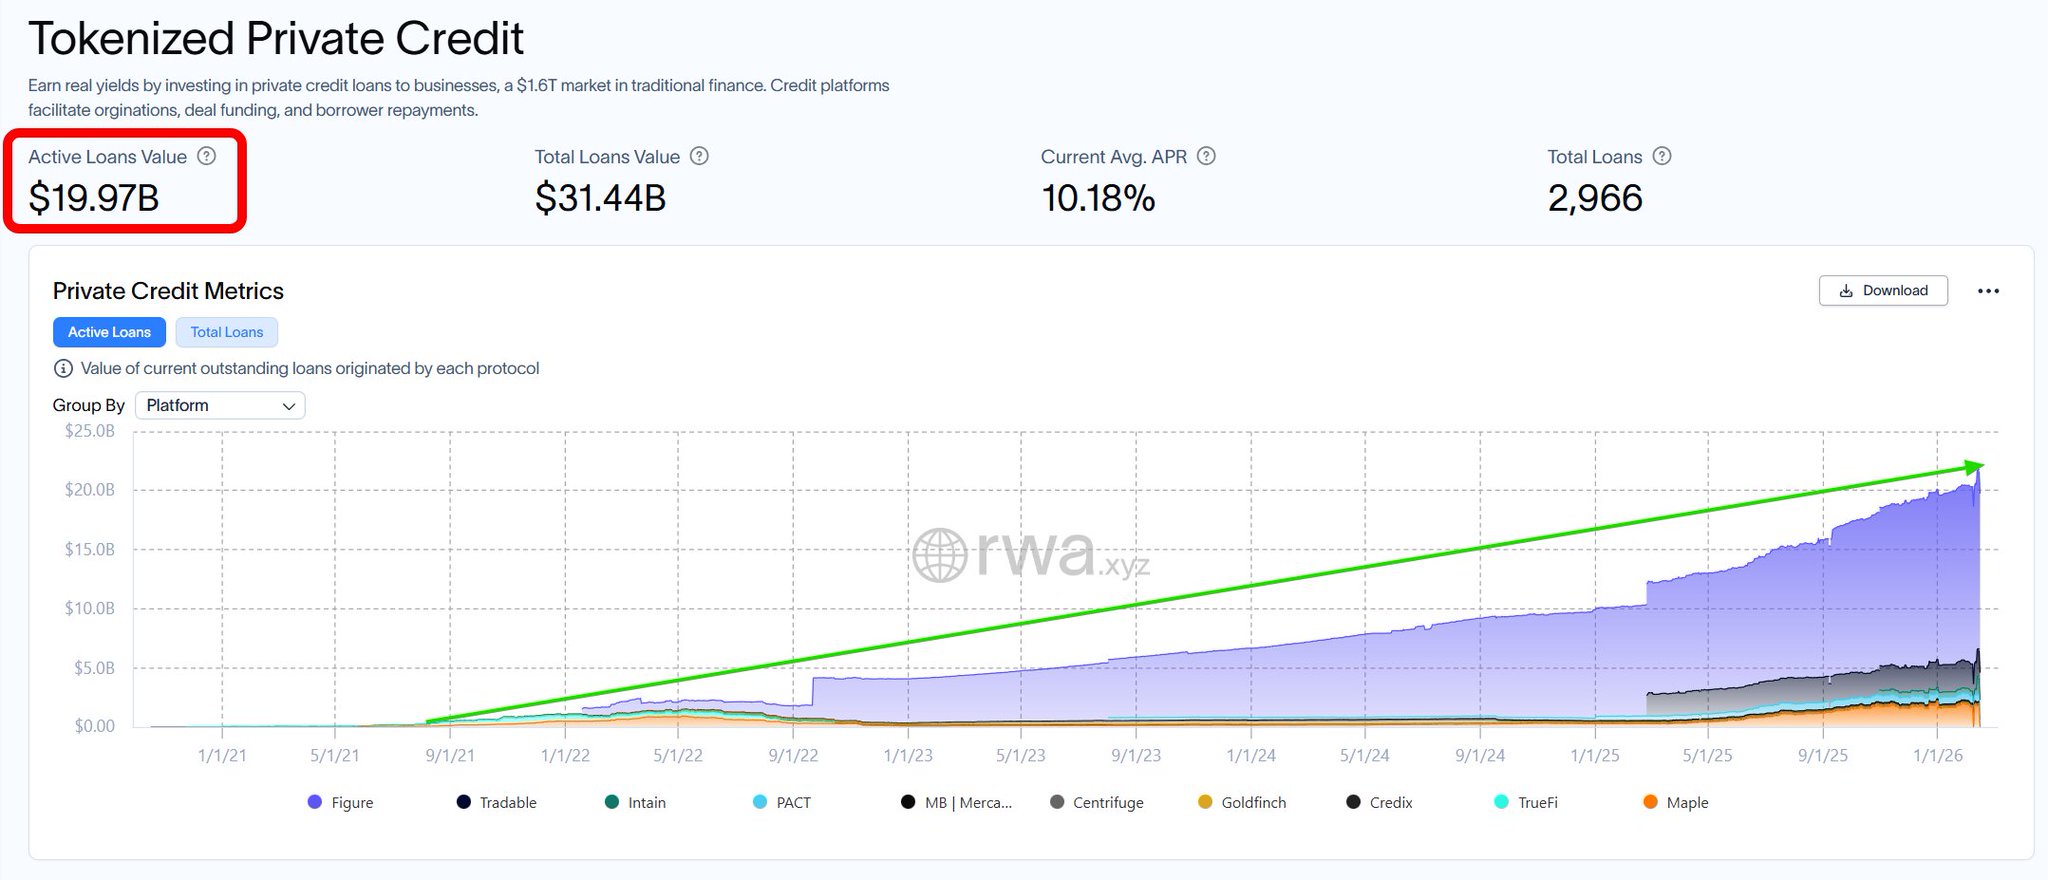Viewport: 2048px width, 880px height.
Task: Click the Group By dropdown chevron arrow
Action: 289,406
